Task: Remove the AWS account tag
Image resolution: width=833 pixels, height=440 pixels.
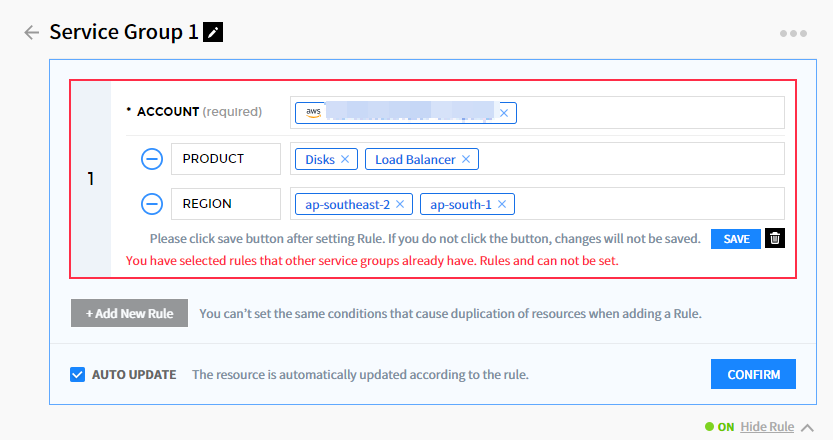Action: pyautogui.click(x=504, y=113)
